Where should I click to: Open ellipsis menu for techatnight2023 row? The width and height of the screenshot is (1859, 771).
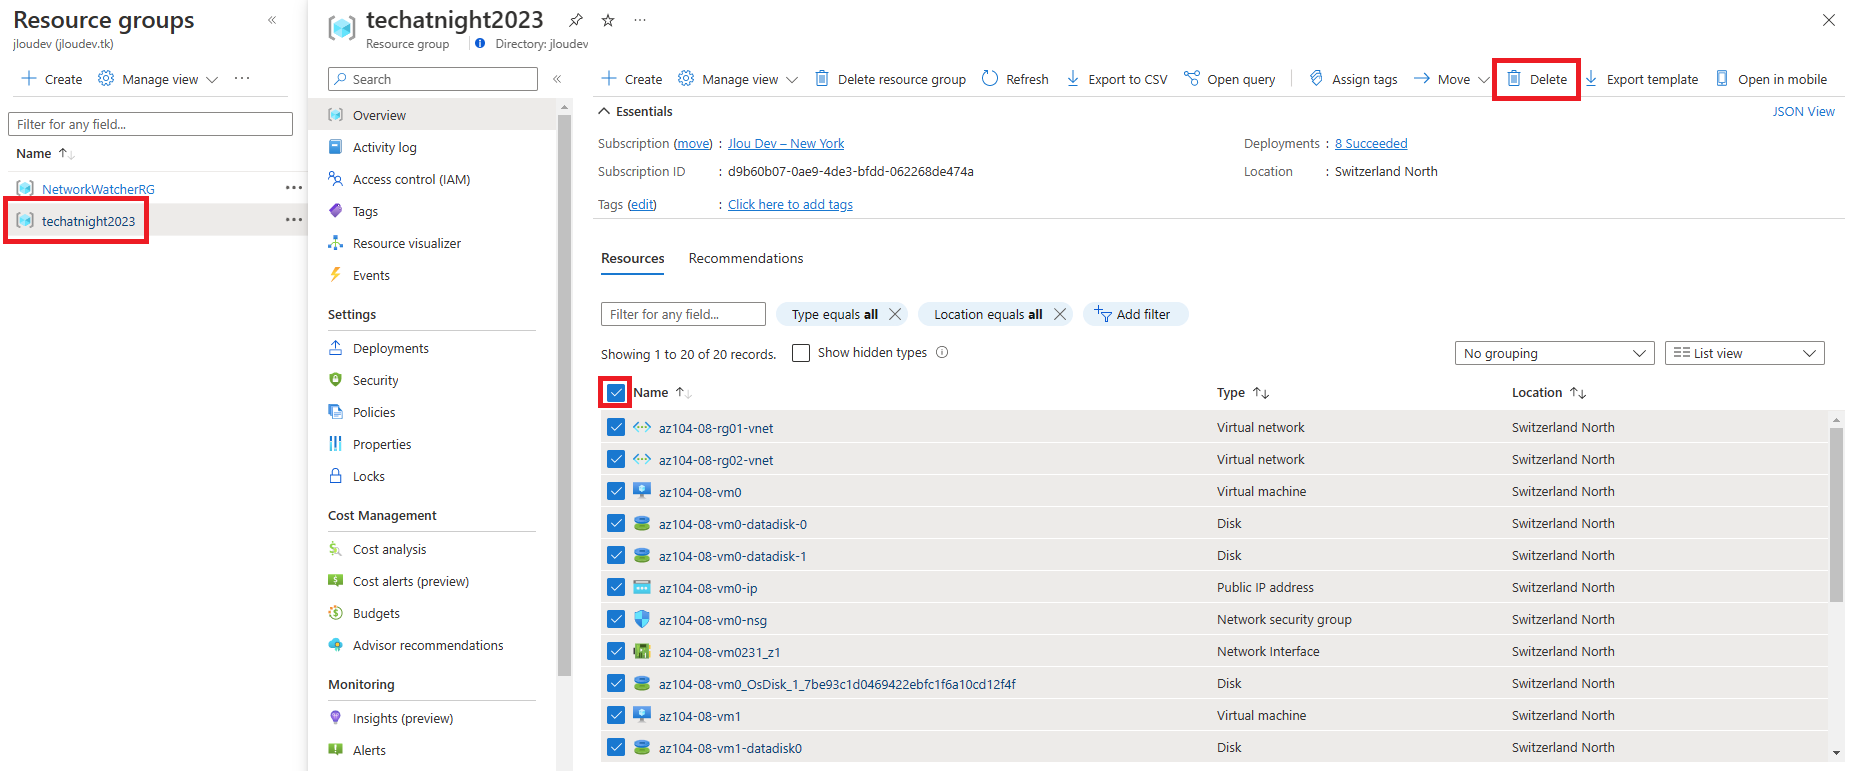tap(293, 220)
